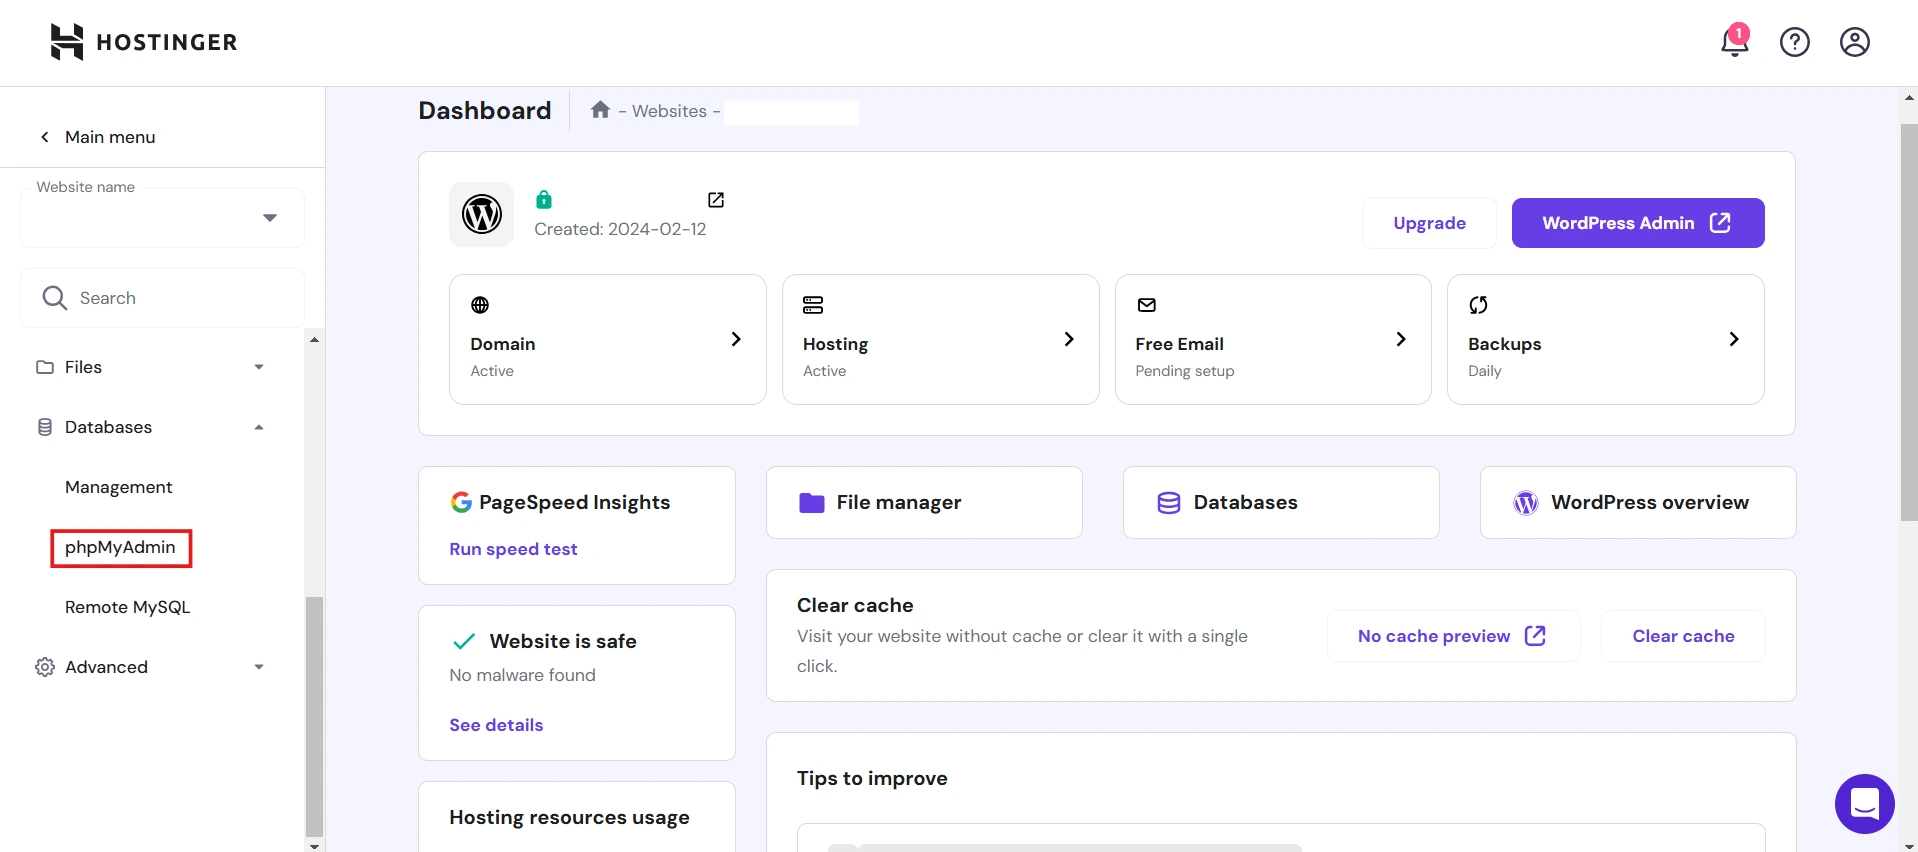Click the main page vertical scrollbar

pos(1909,322)
